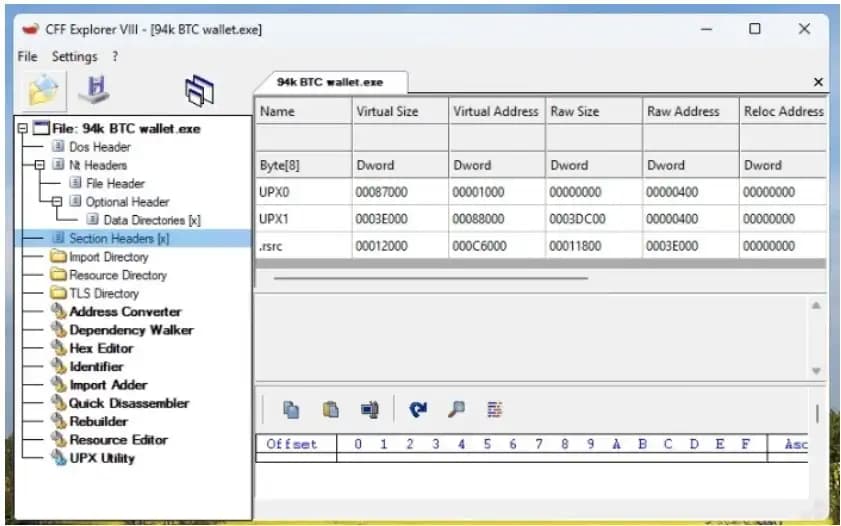Click the Hex Editor tool icon
Screen dimensions: 841x526
point(58,348)
